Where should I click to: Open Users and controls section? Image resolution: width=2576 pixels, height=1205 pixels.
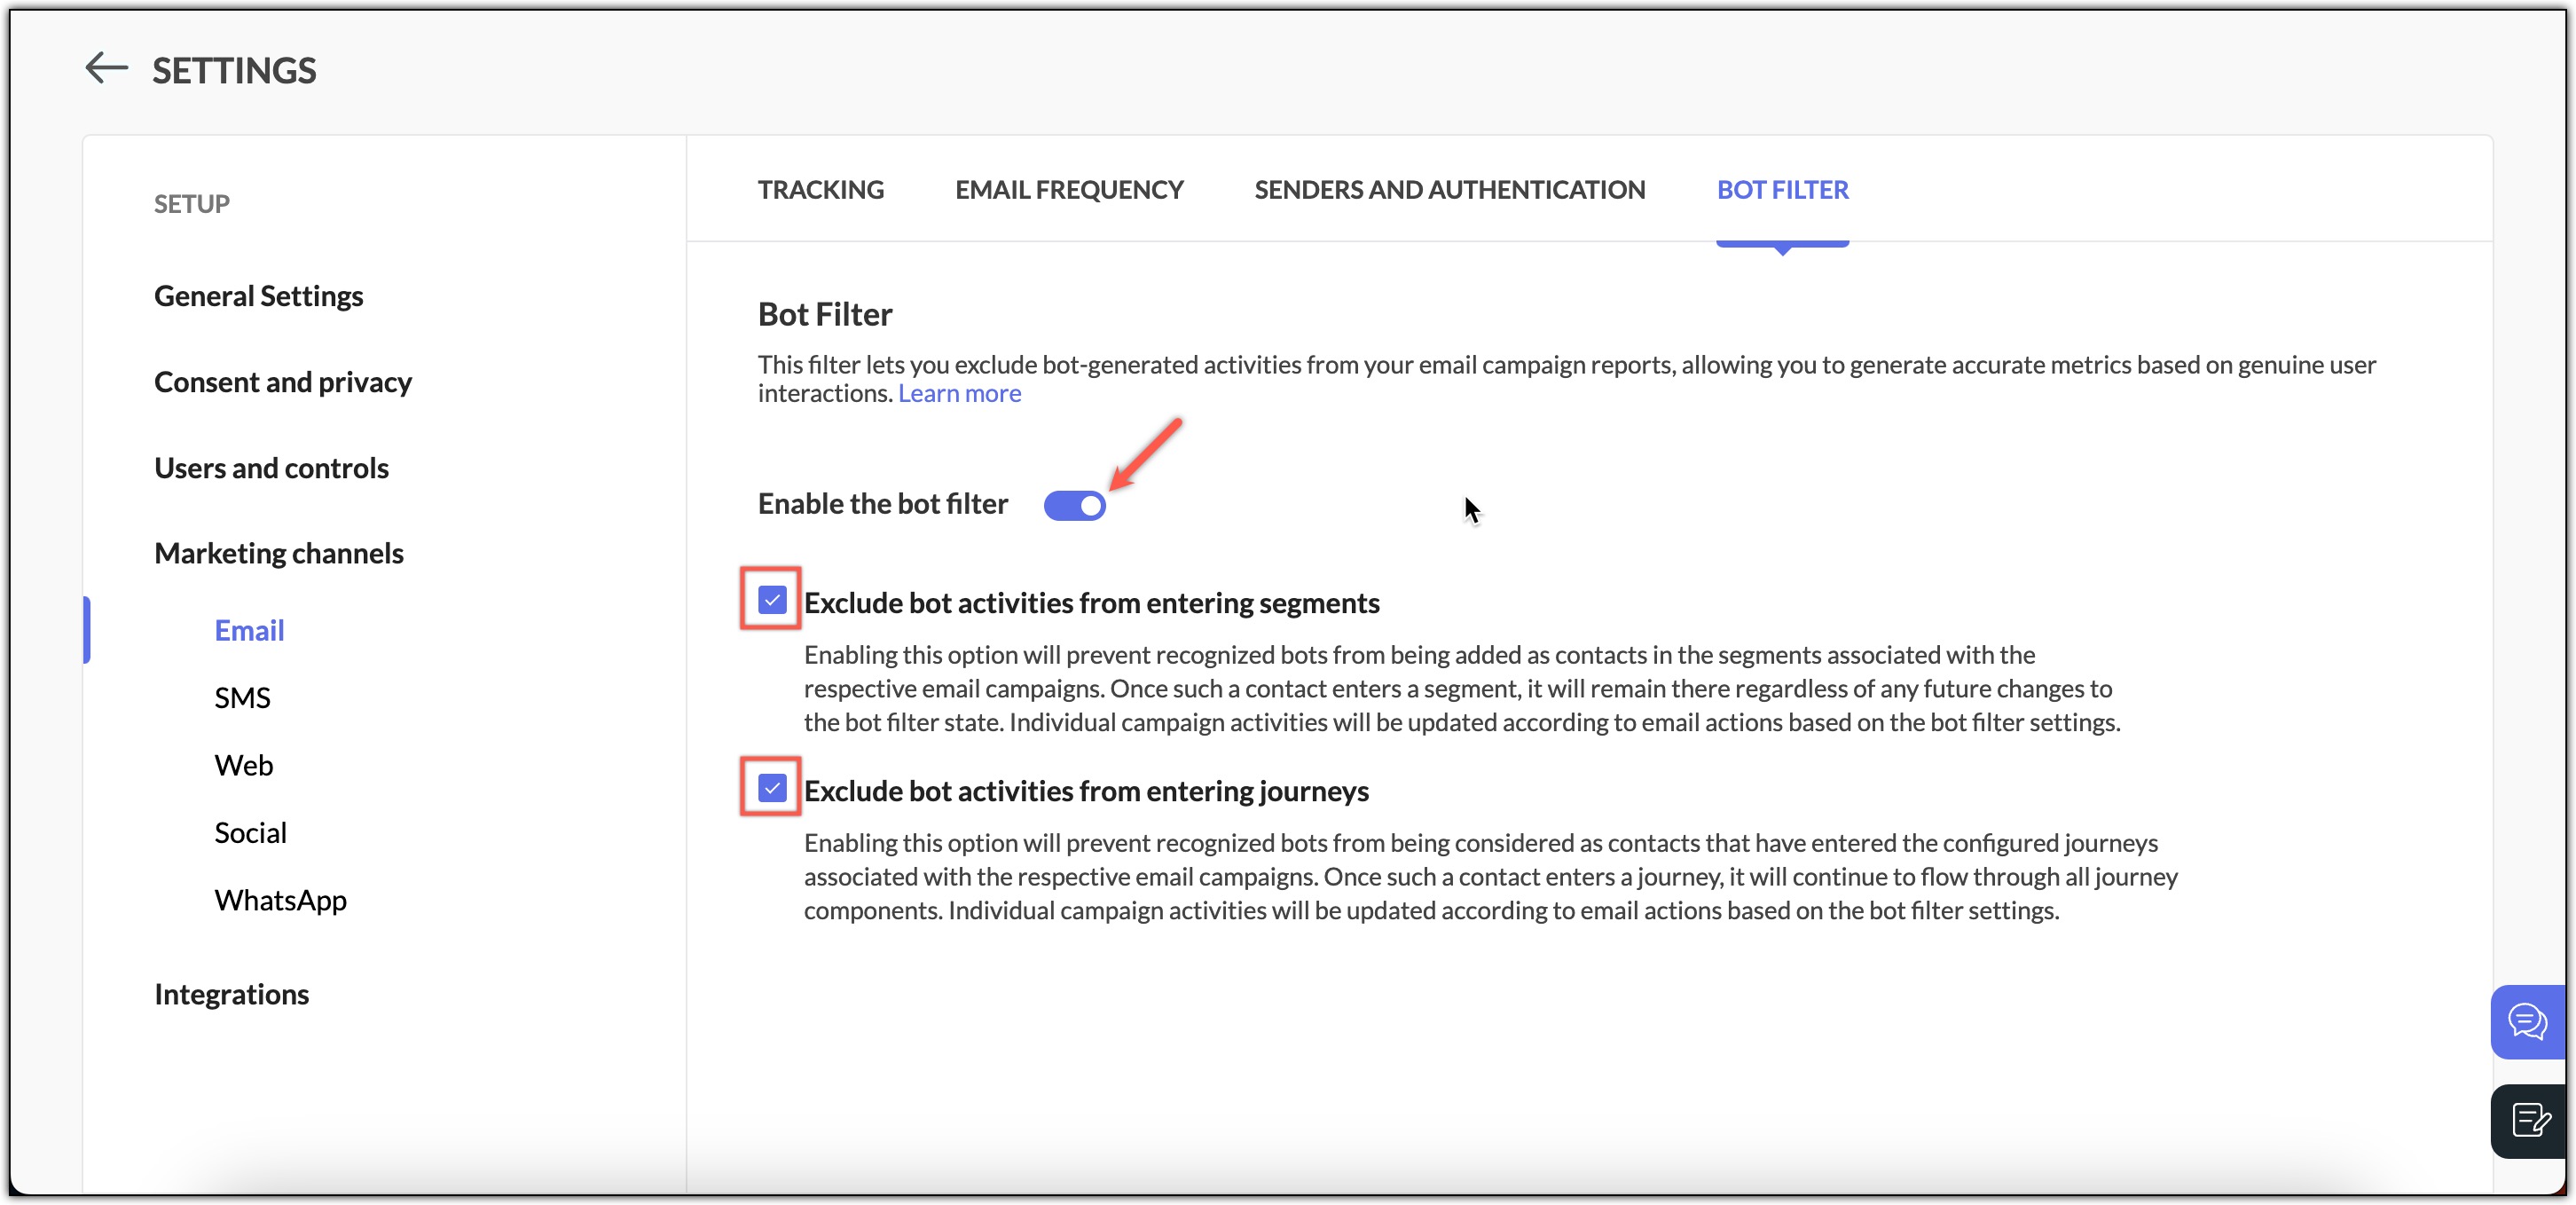[272, 468]
